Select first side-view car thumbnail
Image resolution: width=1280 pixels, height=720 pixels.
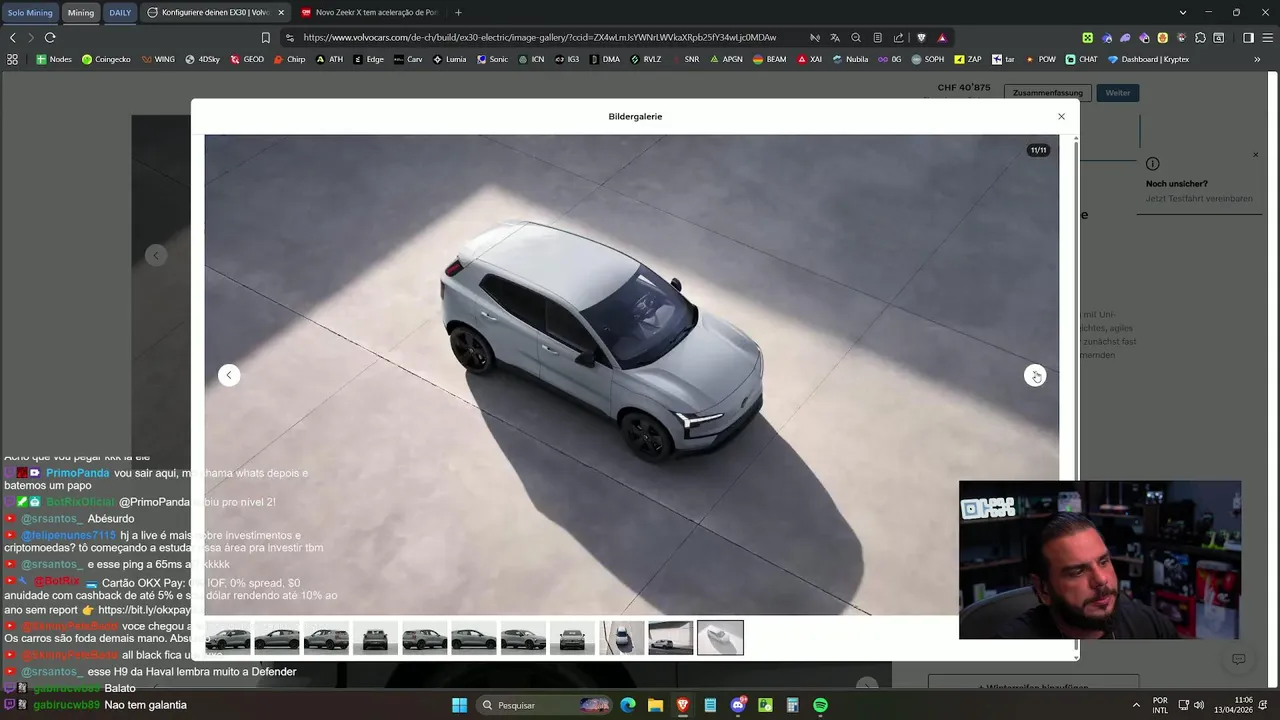coord(228,638)
